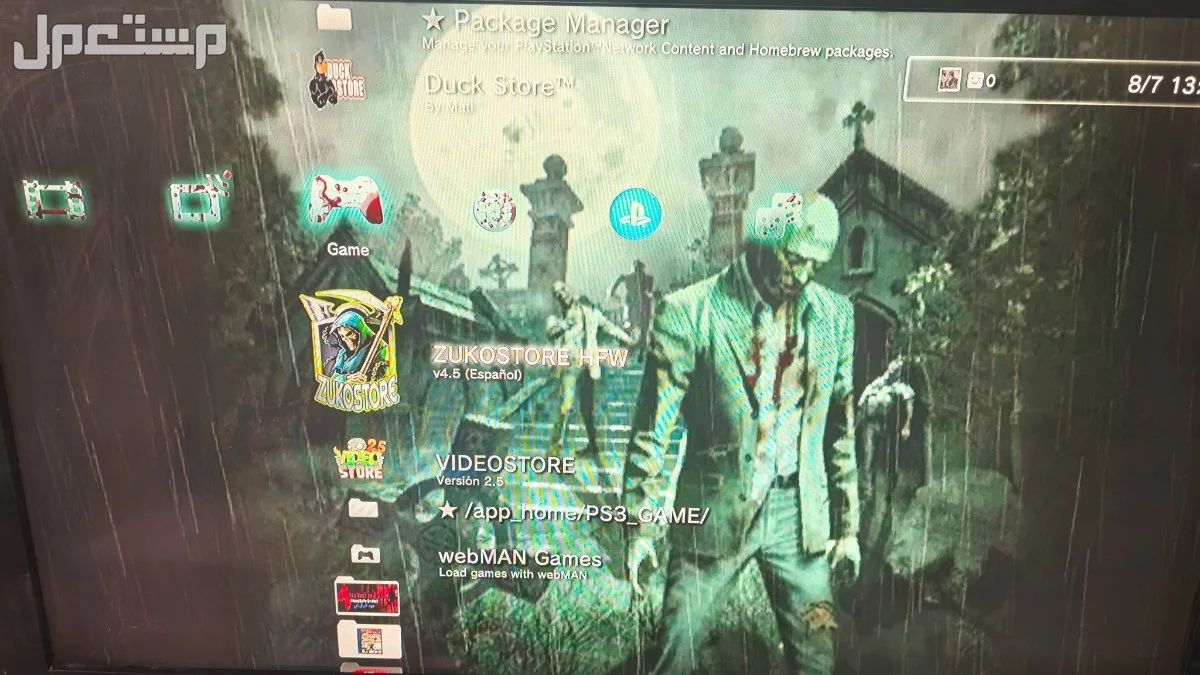This screenshot has height=675, width=1200.
Task: Click the 'Versión 2.5' subtitle
Action: (x=469, y=481)
